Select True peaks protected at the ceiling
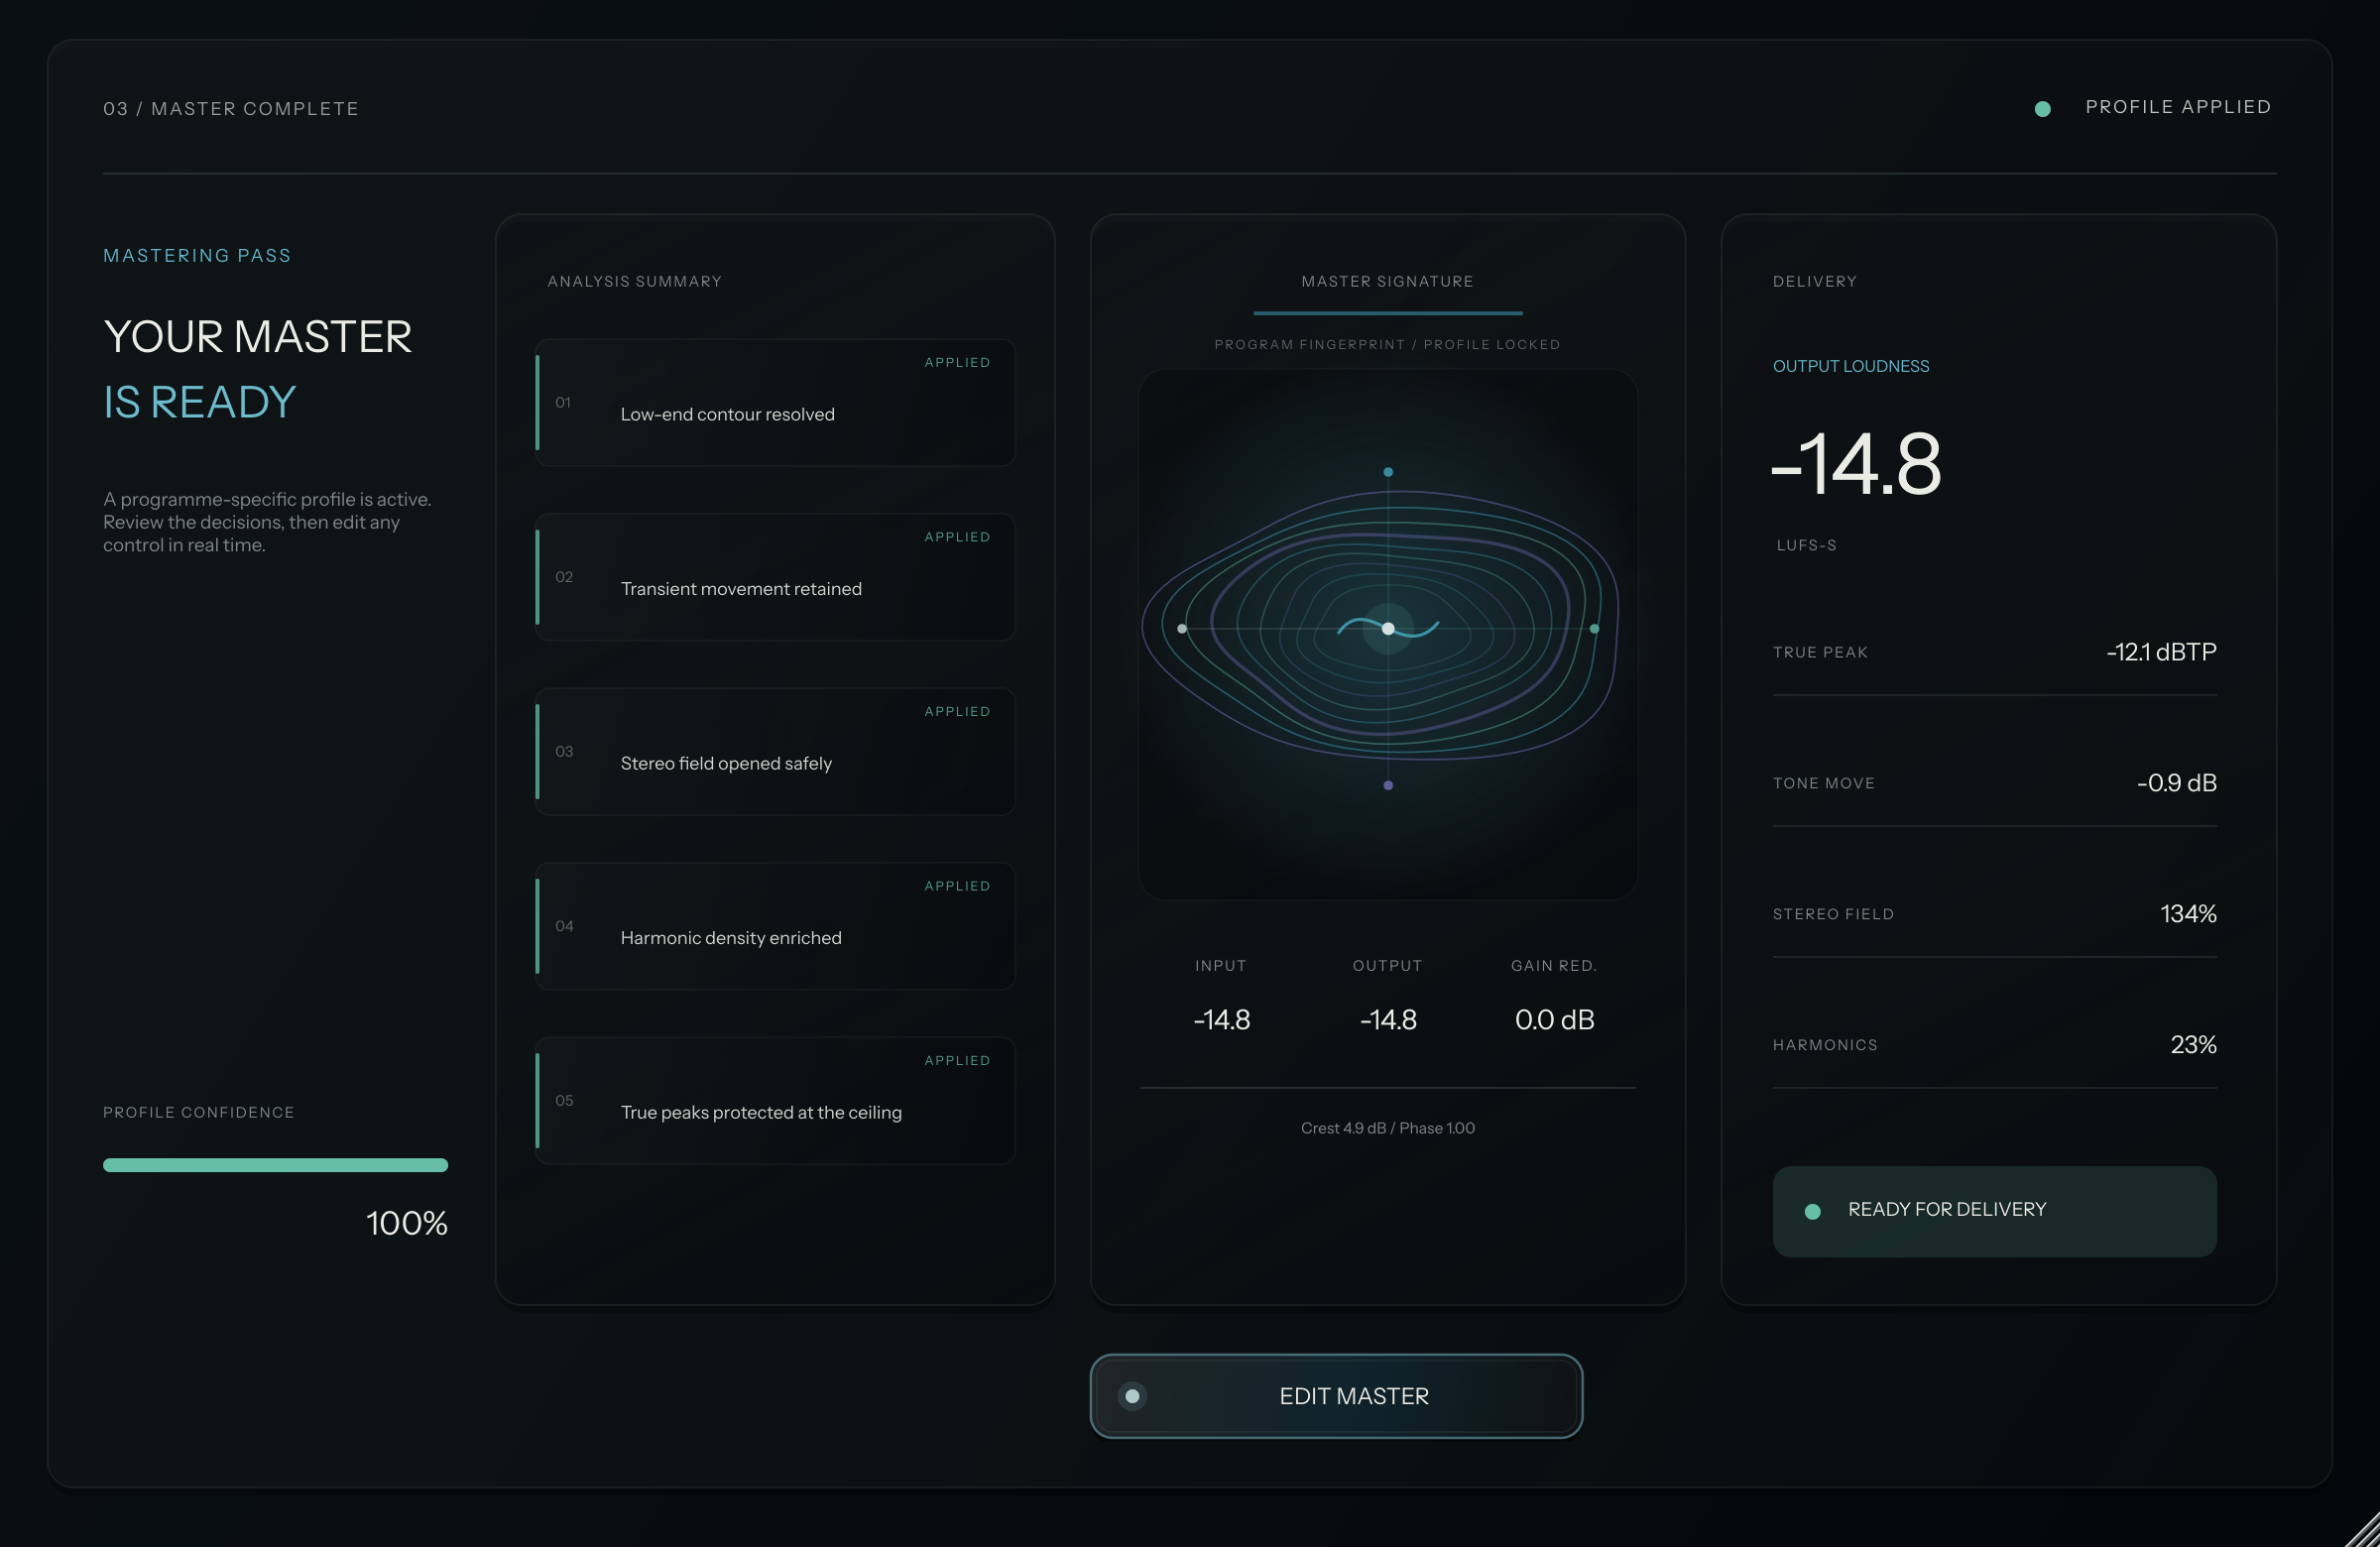Image resolution: width=2380 pixels, height=1547 pixels. [x=775, y=1100]
